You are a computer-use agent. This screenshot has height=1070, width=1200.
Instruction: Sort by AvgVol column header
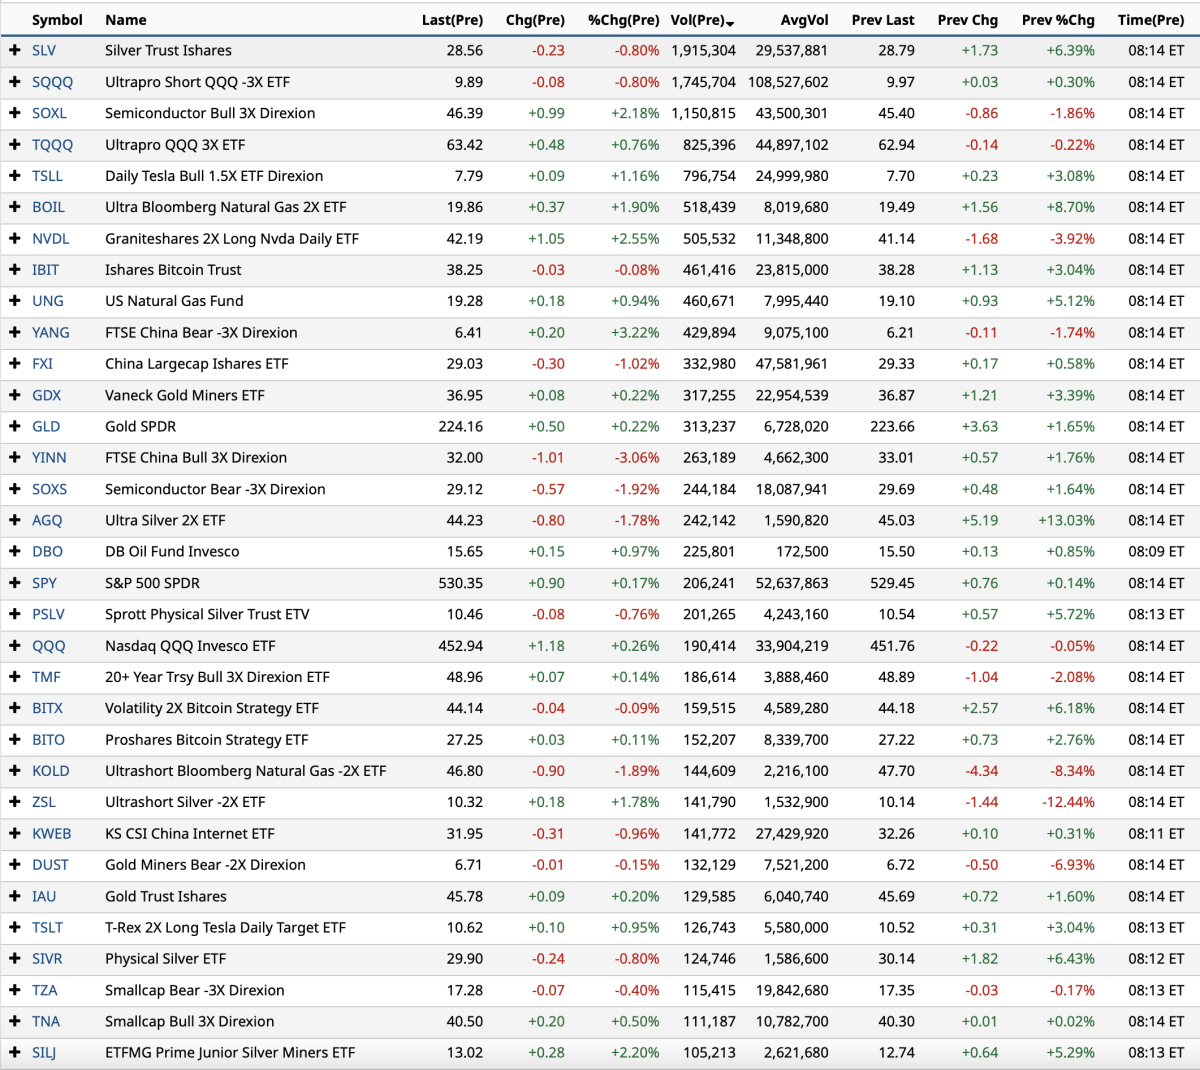[804, 20]
